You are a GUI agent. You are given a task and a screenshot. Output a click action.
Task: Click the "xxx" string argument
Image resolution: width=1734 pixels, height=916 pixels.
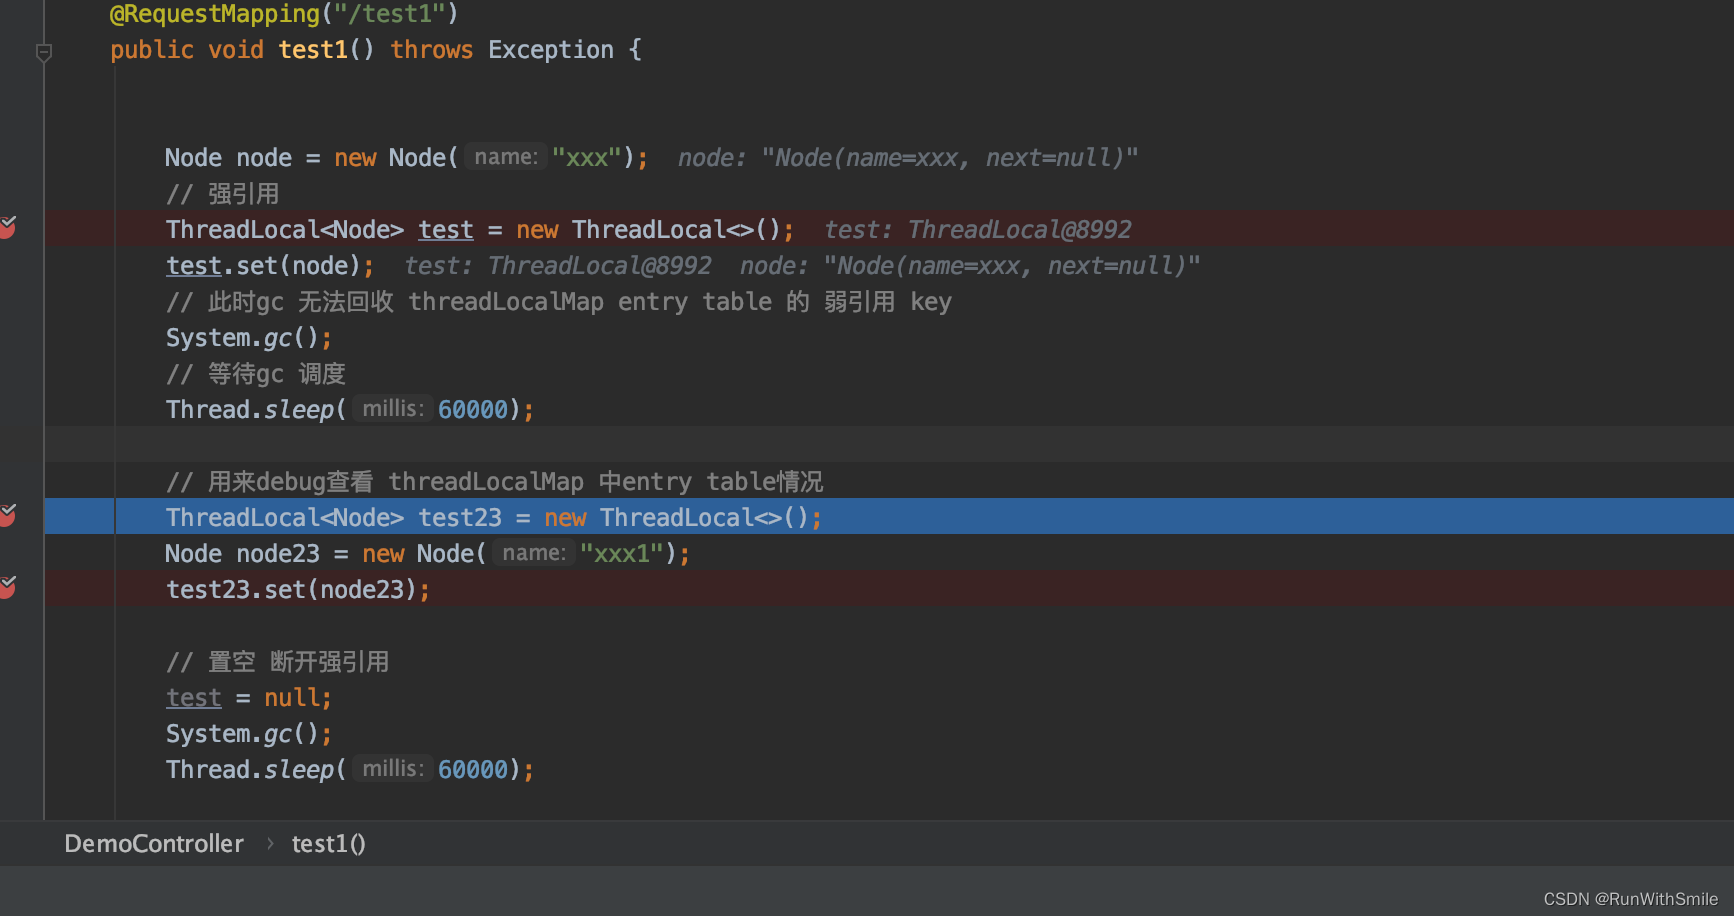587,158
